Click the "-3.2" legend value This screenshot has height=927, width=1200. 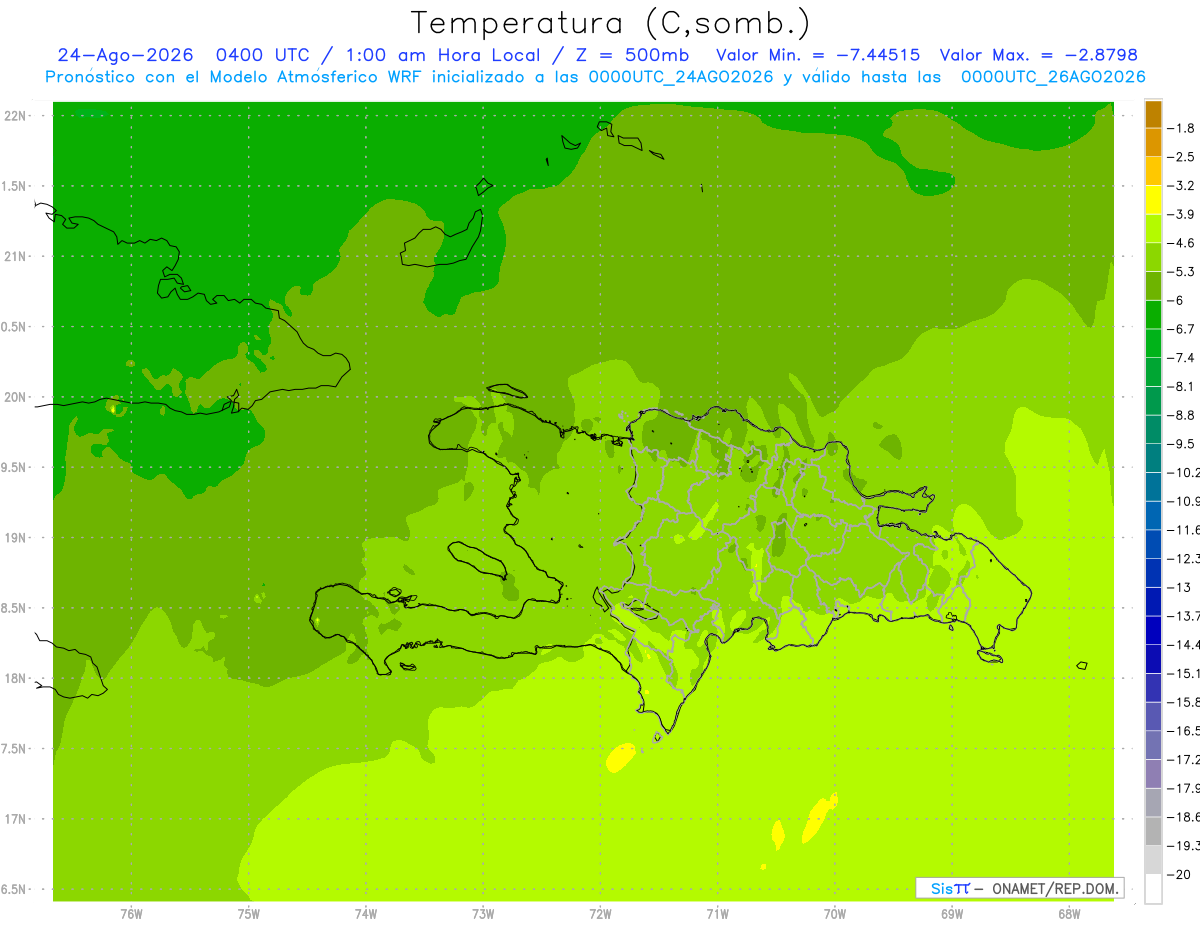[1181, 186]
